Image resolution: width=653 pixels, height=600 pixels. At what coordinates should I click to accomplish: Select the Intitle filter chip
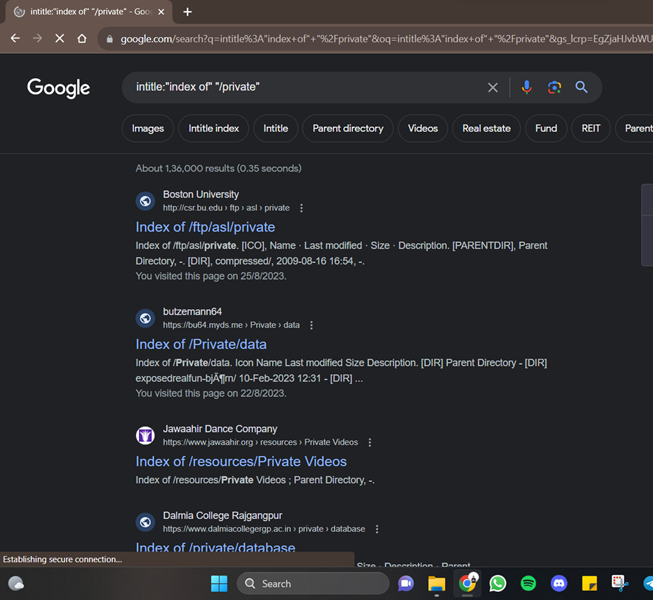[x=276, y=128]
